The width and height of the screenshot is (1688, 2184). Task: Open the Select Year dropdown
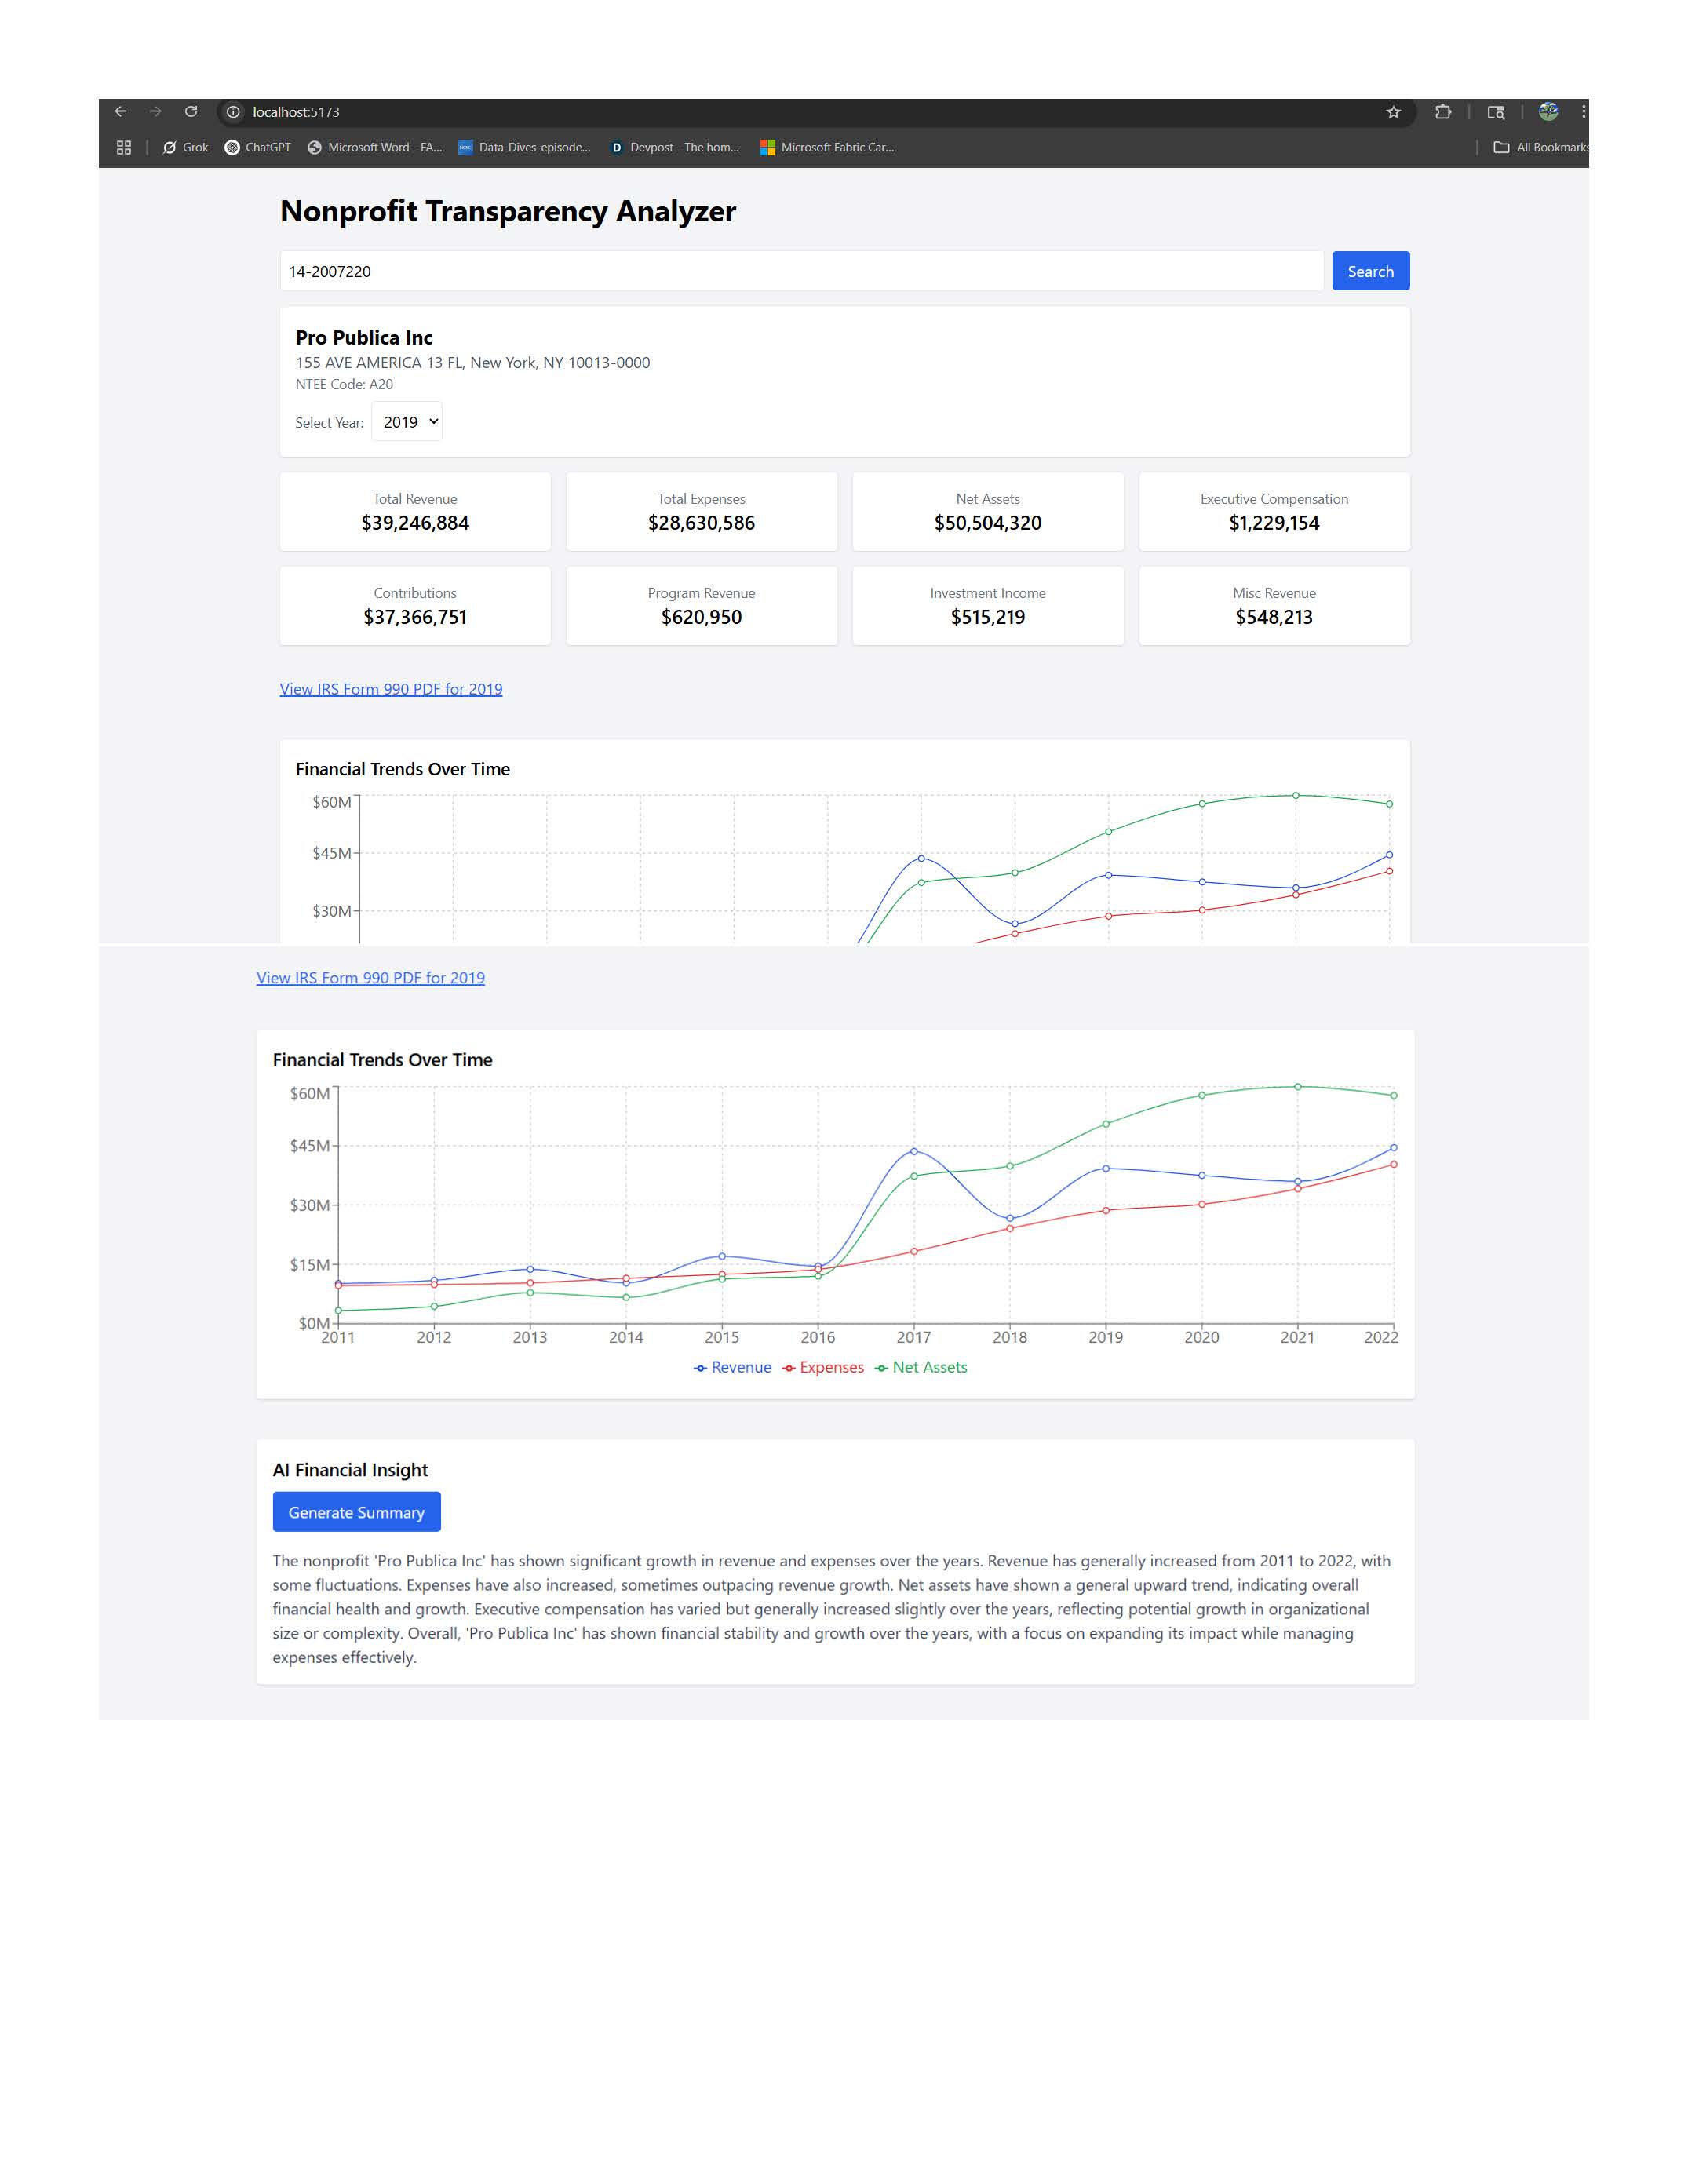tap(407, 422)
